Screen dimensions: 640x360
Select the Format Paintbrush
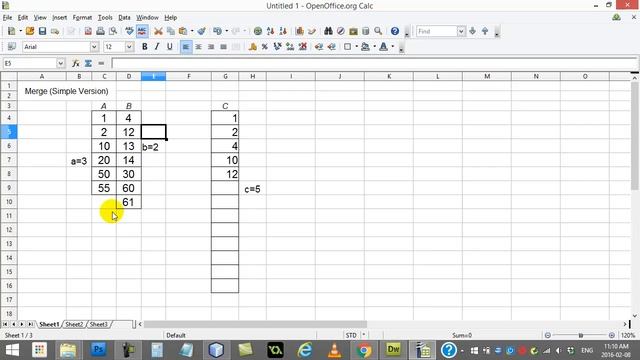coord(201,31)
